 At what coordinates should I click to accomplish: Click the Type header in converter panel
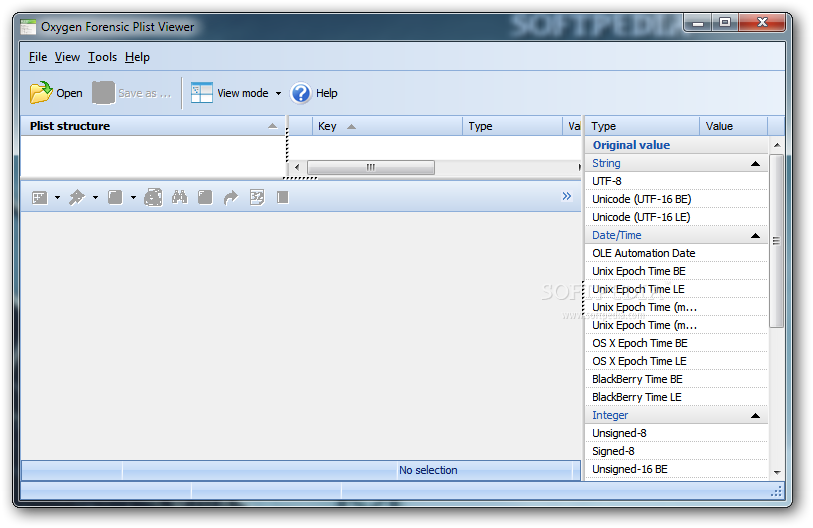pyautogui.click(x=642, y=126)
